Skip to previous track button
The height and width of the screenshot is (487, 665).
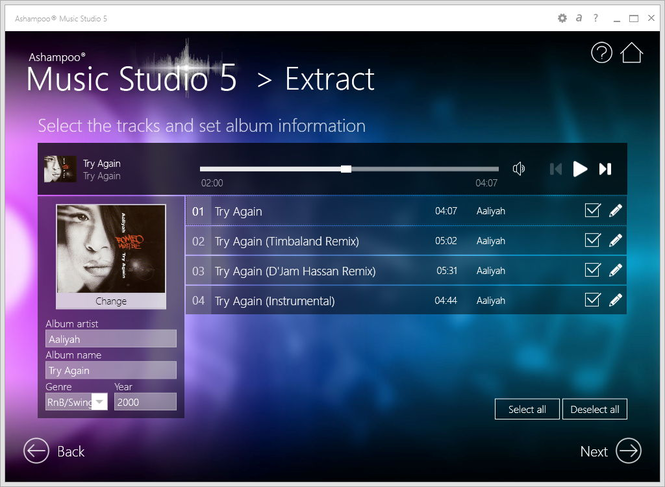(x=556, y=169)
